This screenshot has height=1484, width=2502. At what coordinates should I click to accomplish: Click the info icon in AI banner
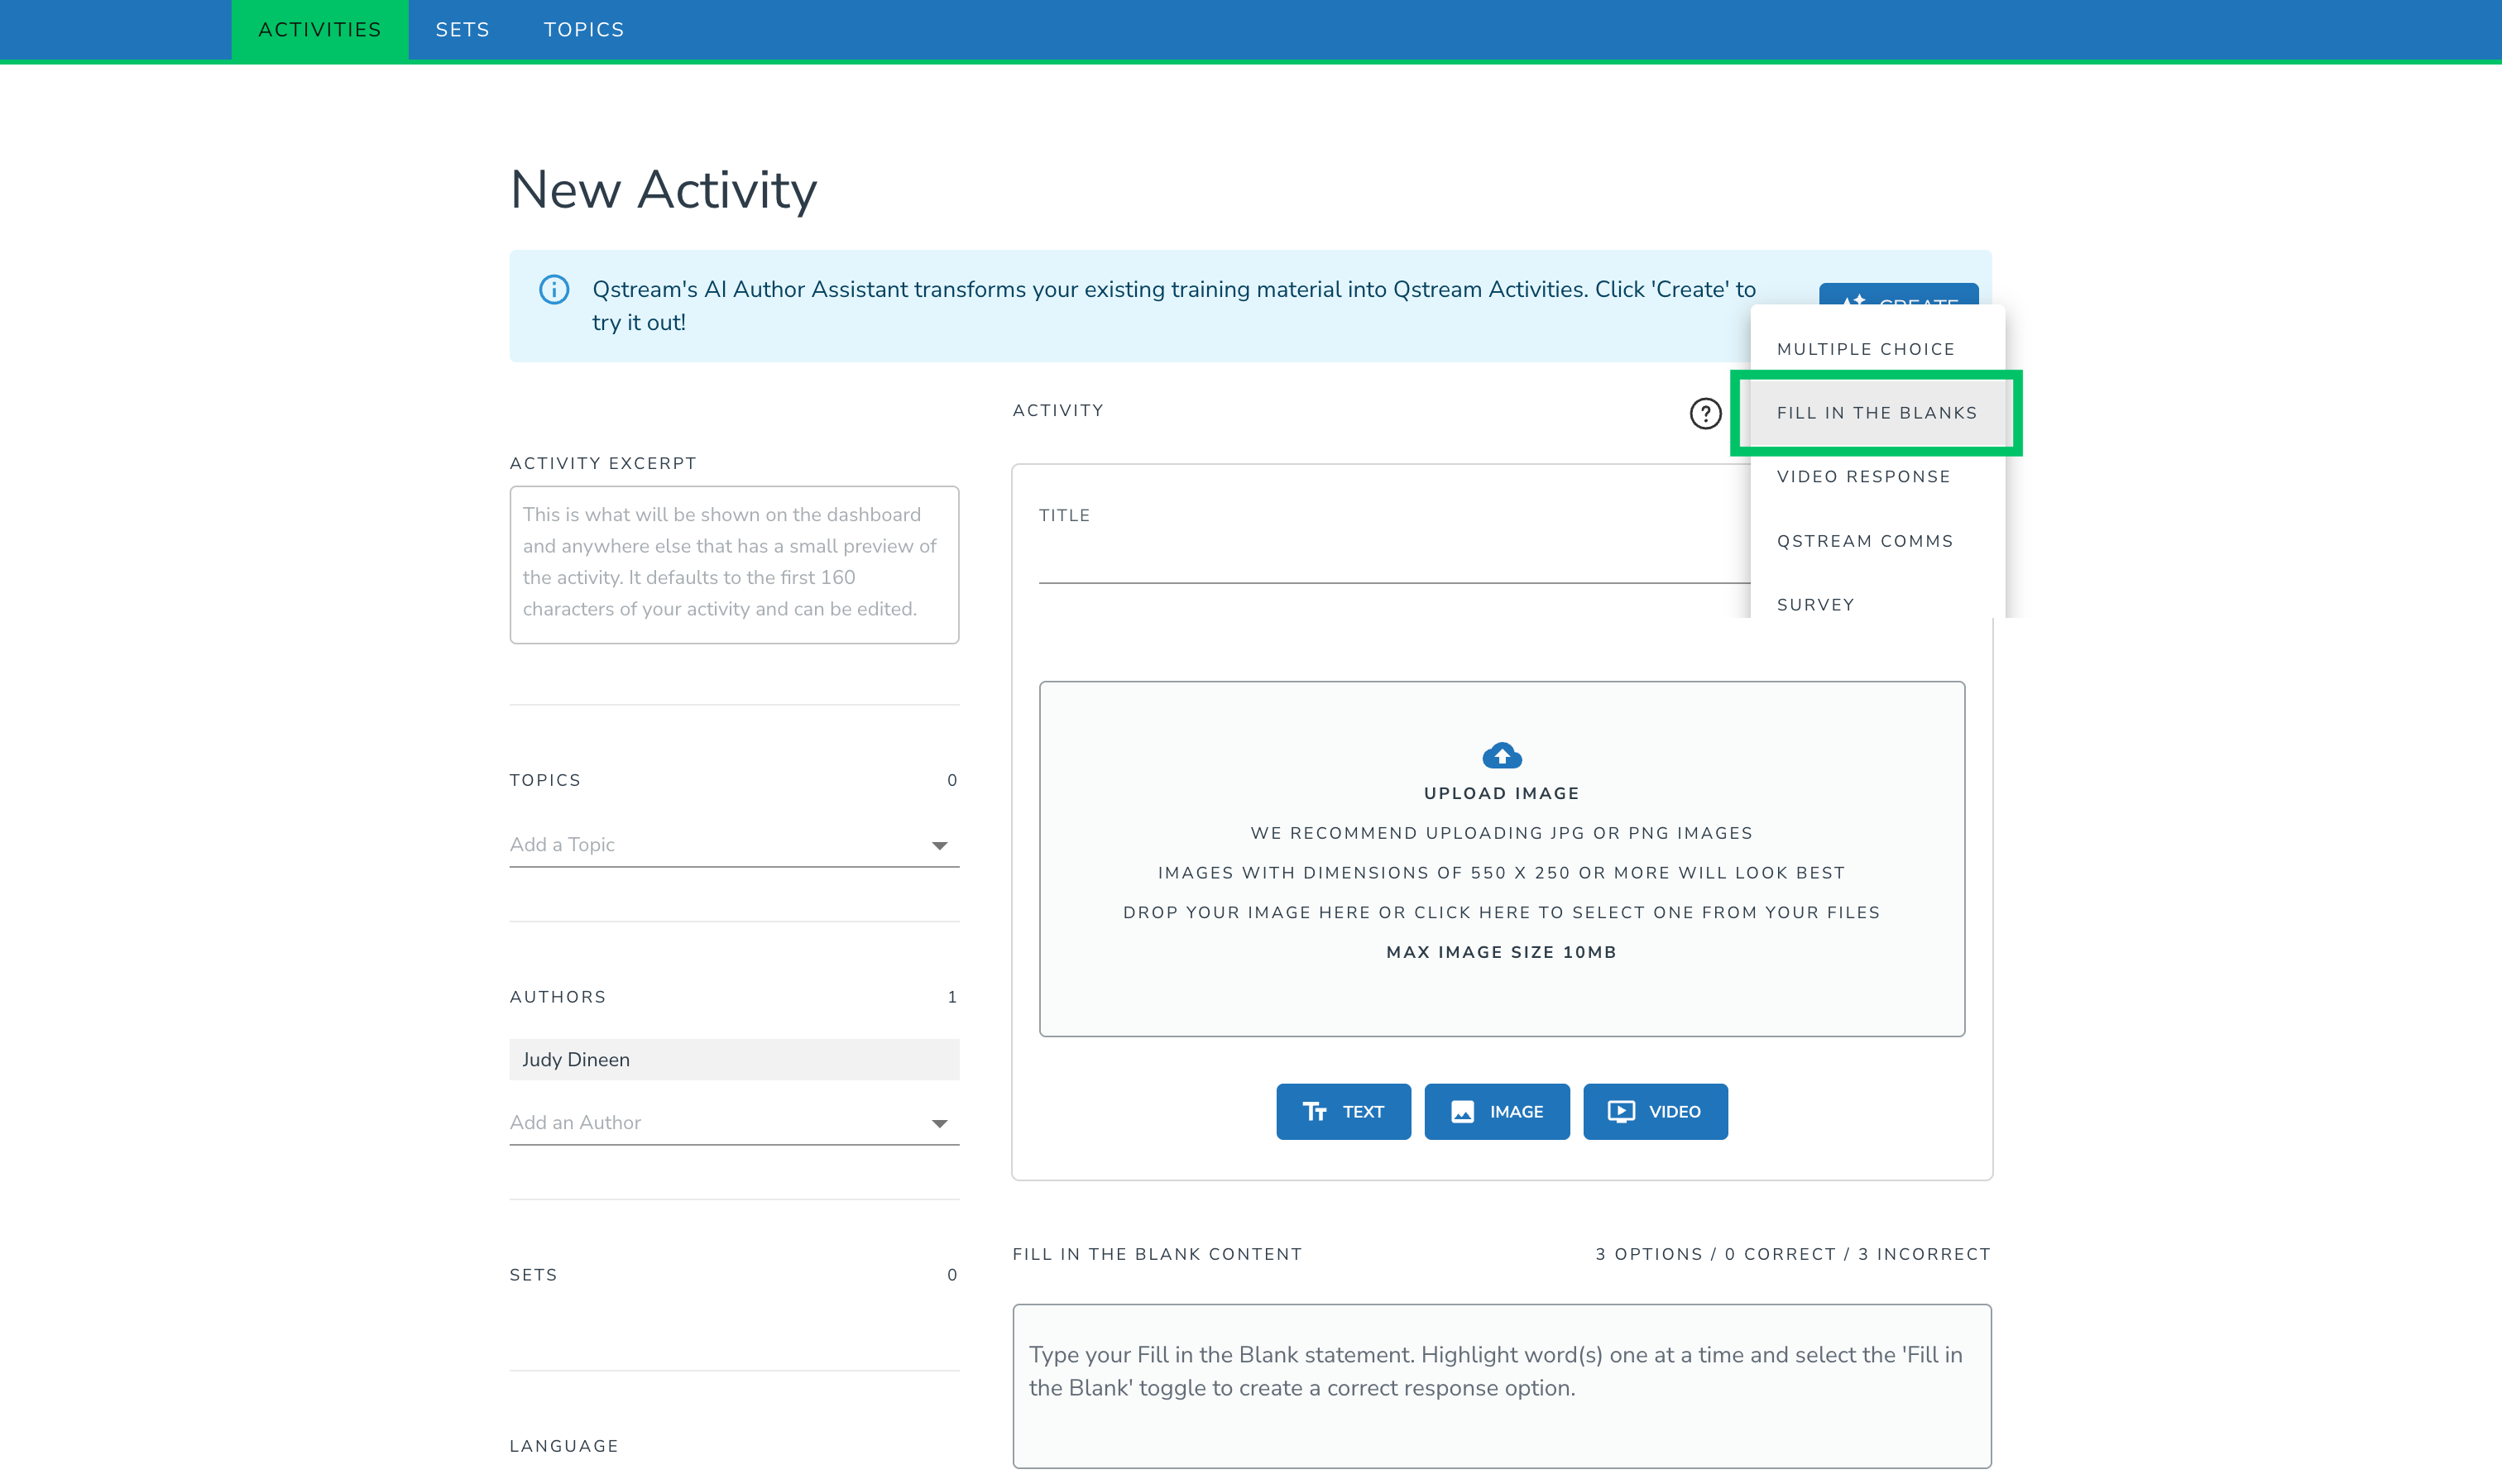click(554, 289)
